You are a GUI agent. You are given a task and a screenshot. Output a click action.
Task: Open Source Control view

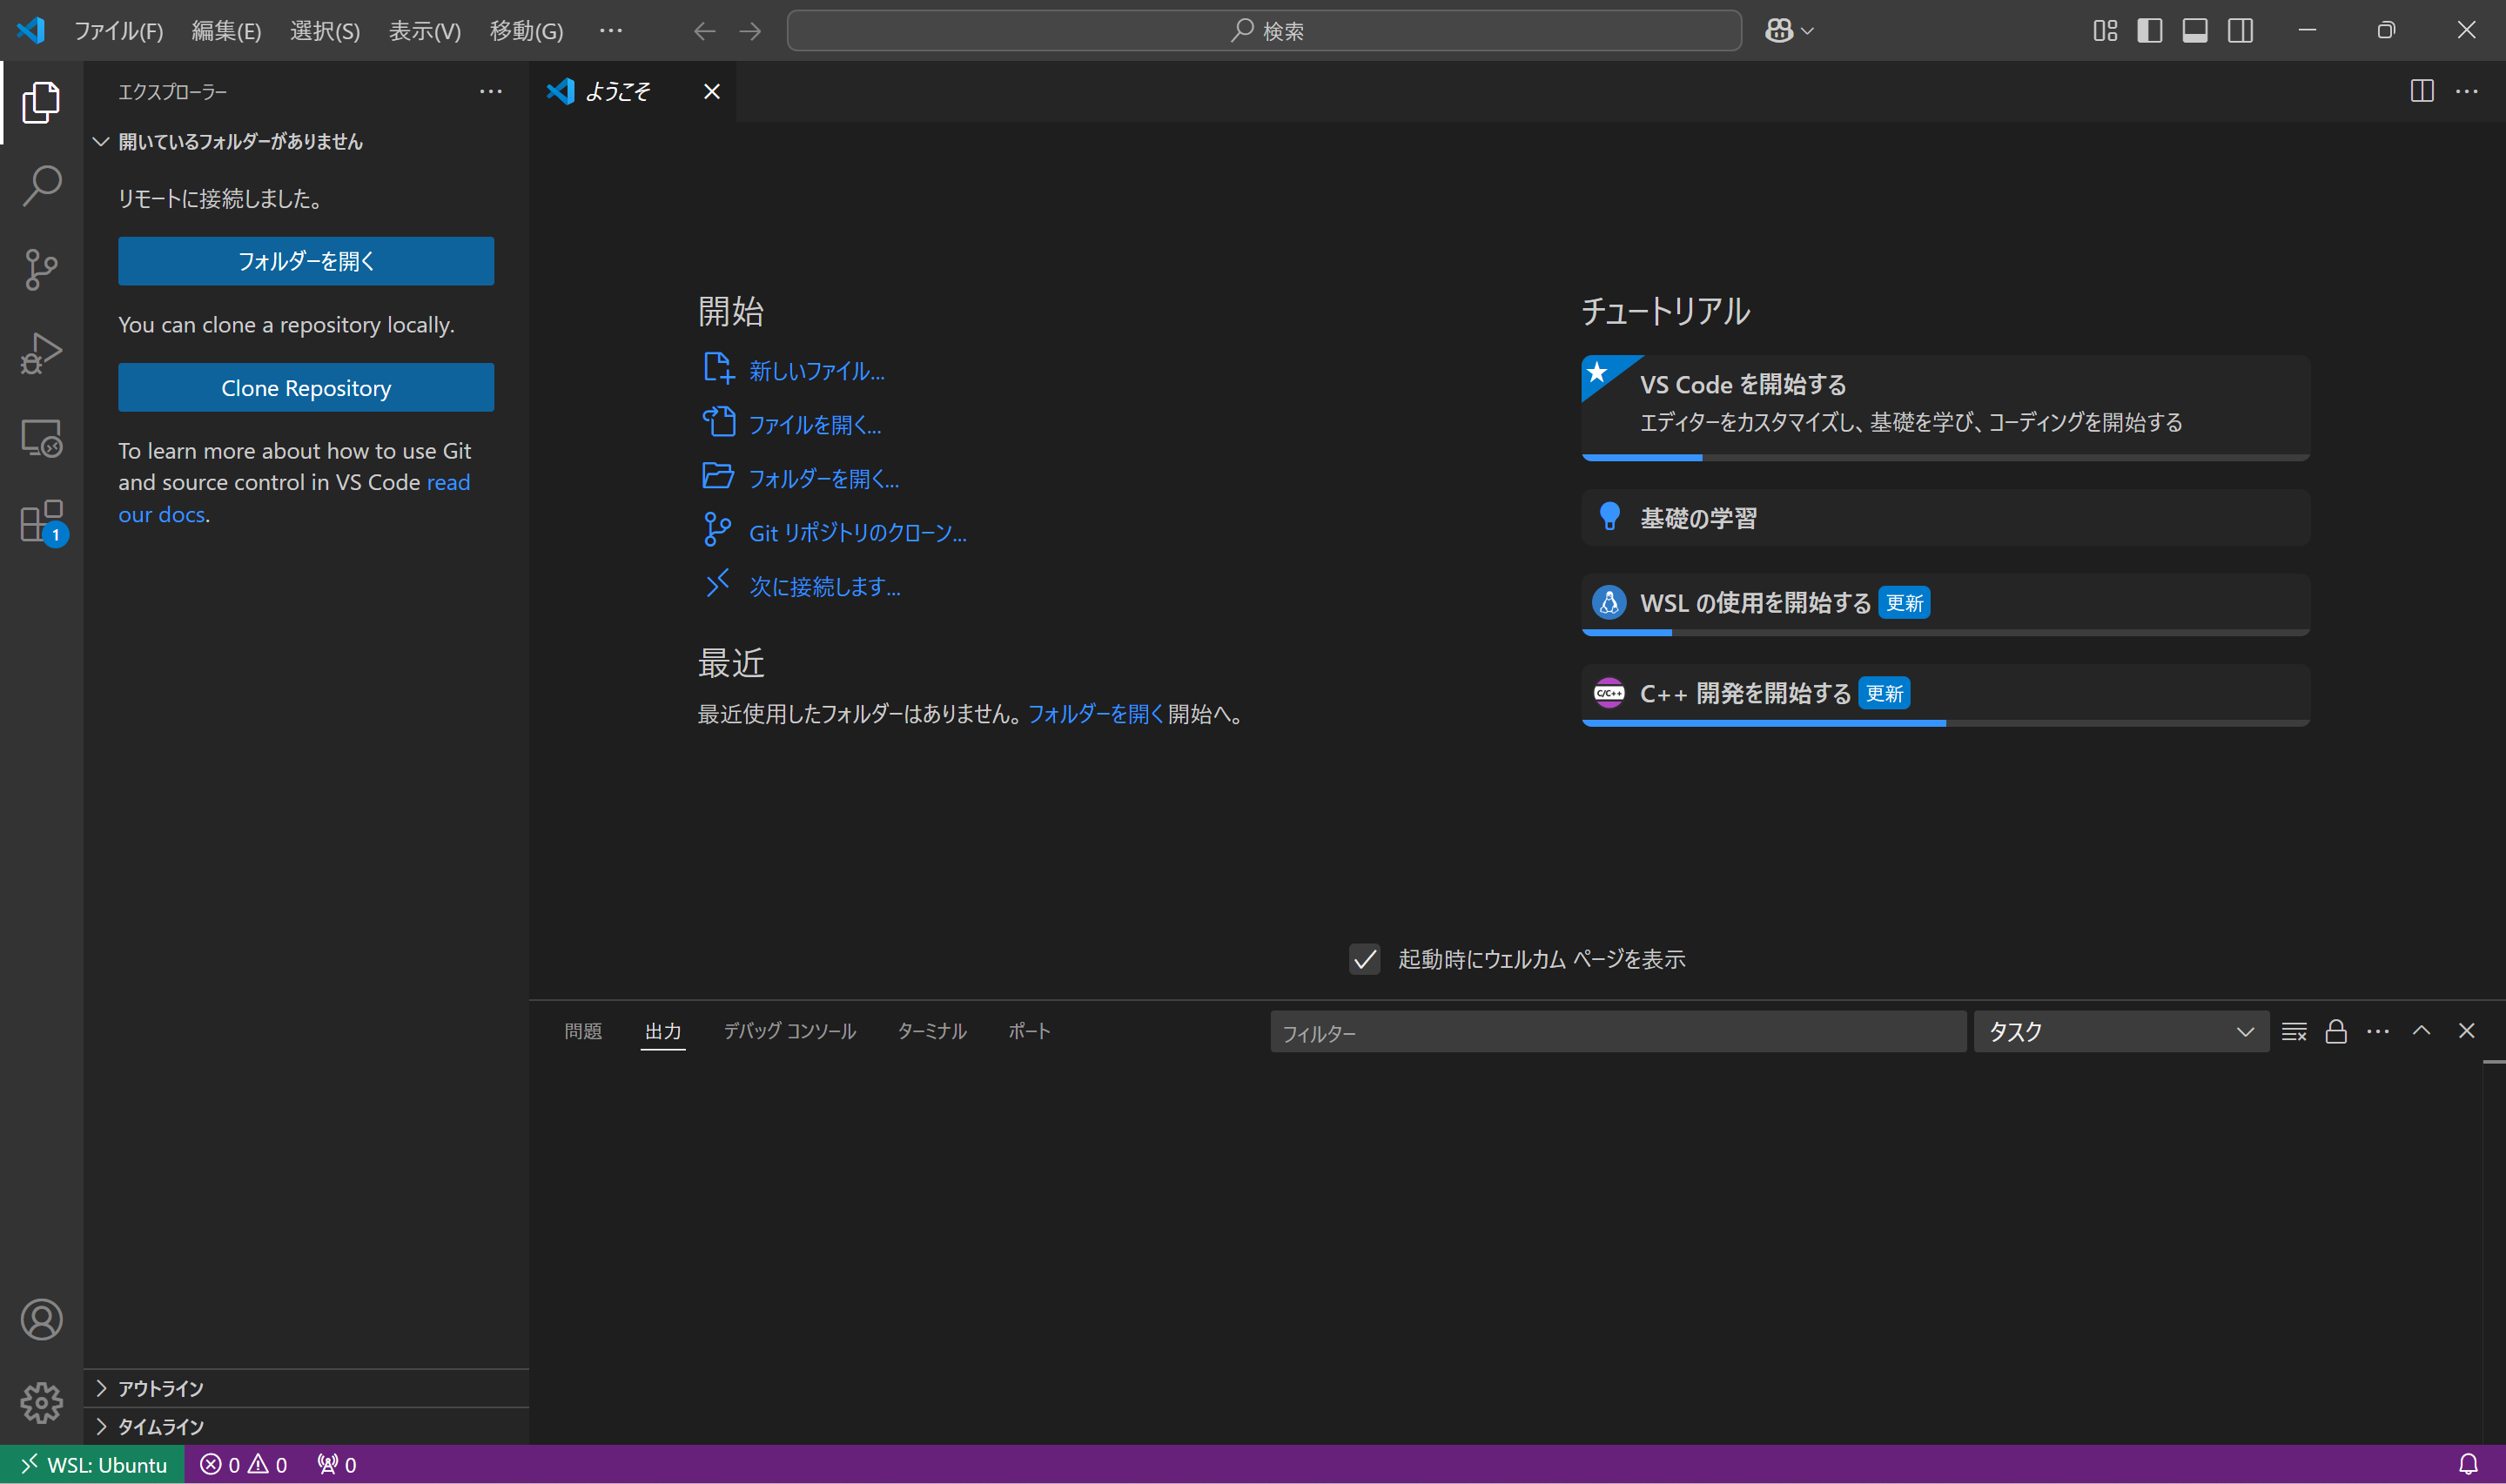tap(41, 269)
